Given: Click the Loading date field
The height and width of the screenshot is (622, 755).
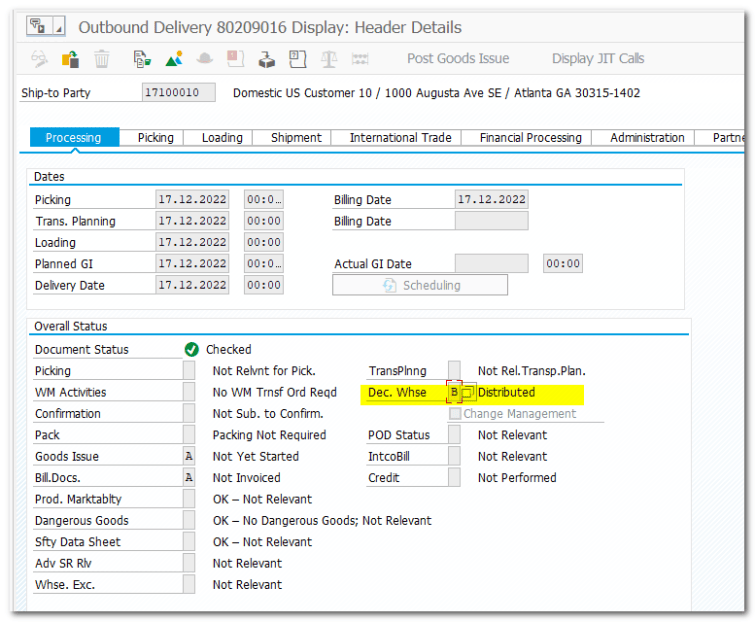Looking at the screenshot, I should pyautogui.click(x=192, y=242).
